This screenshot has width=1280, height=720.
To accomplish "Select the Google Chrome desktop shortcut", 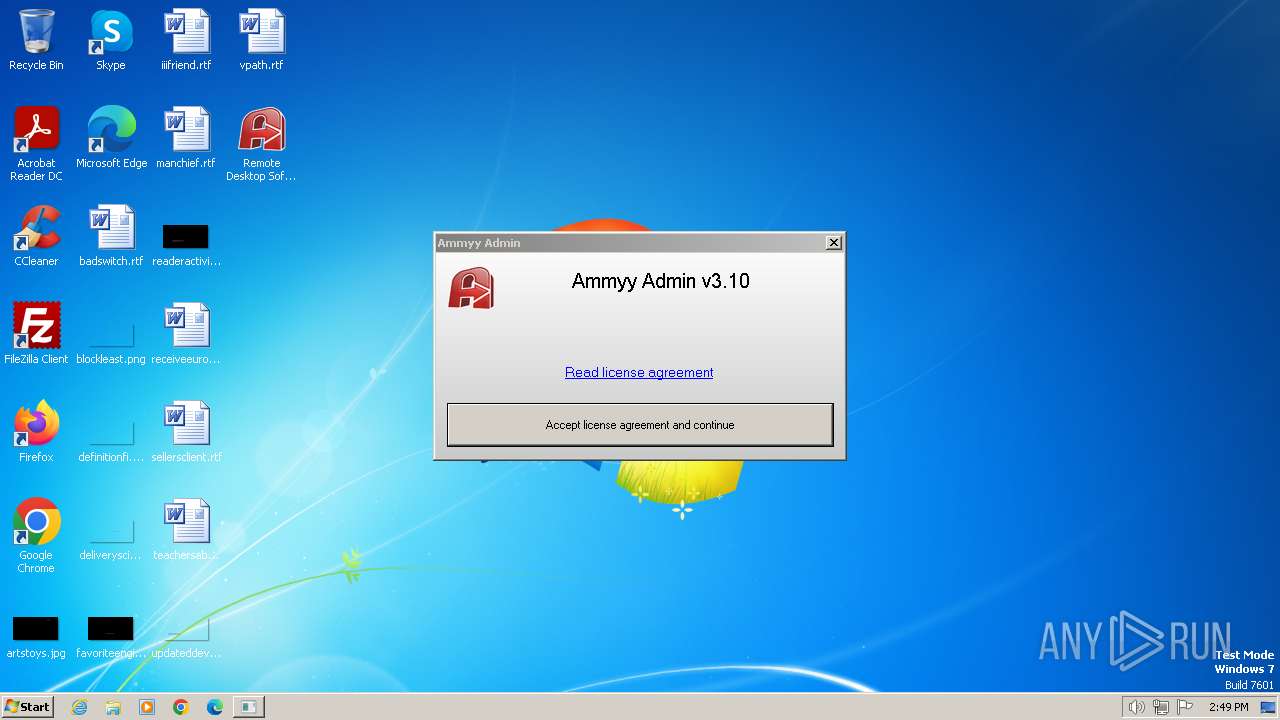I will tap(36, 537).
